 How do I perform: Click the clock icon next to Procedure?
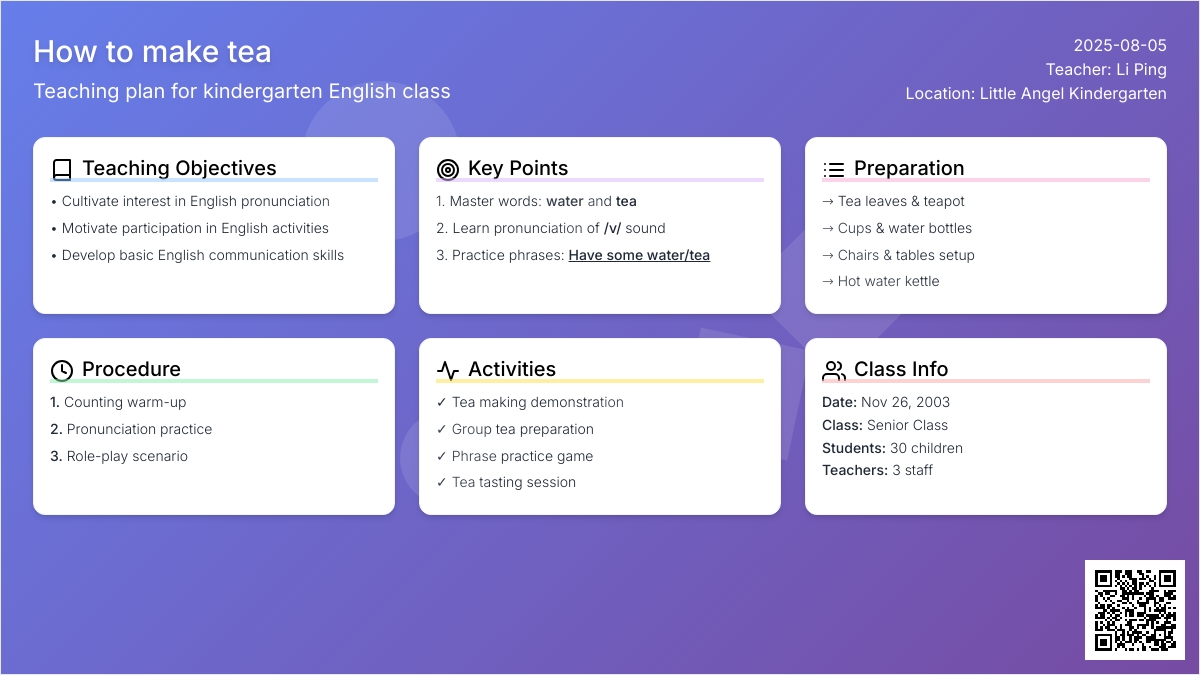tap(62, 370)
